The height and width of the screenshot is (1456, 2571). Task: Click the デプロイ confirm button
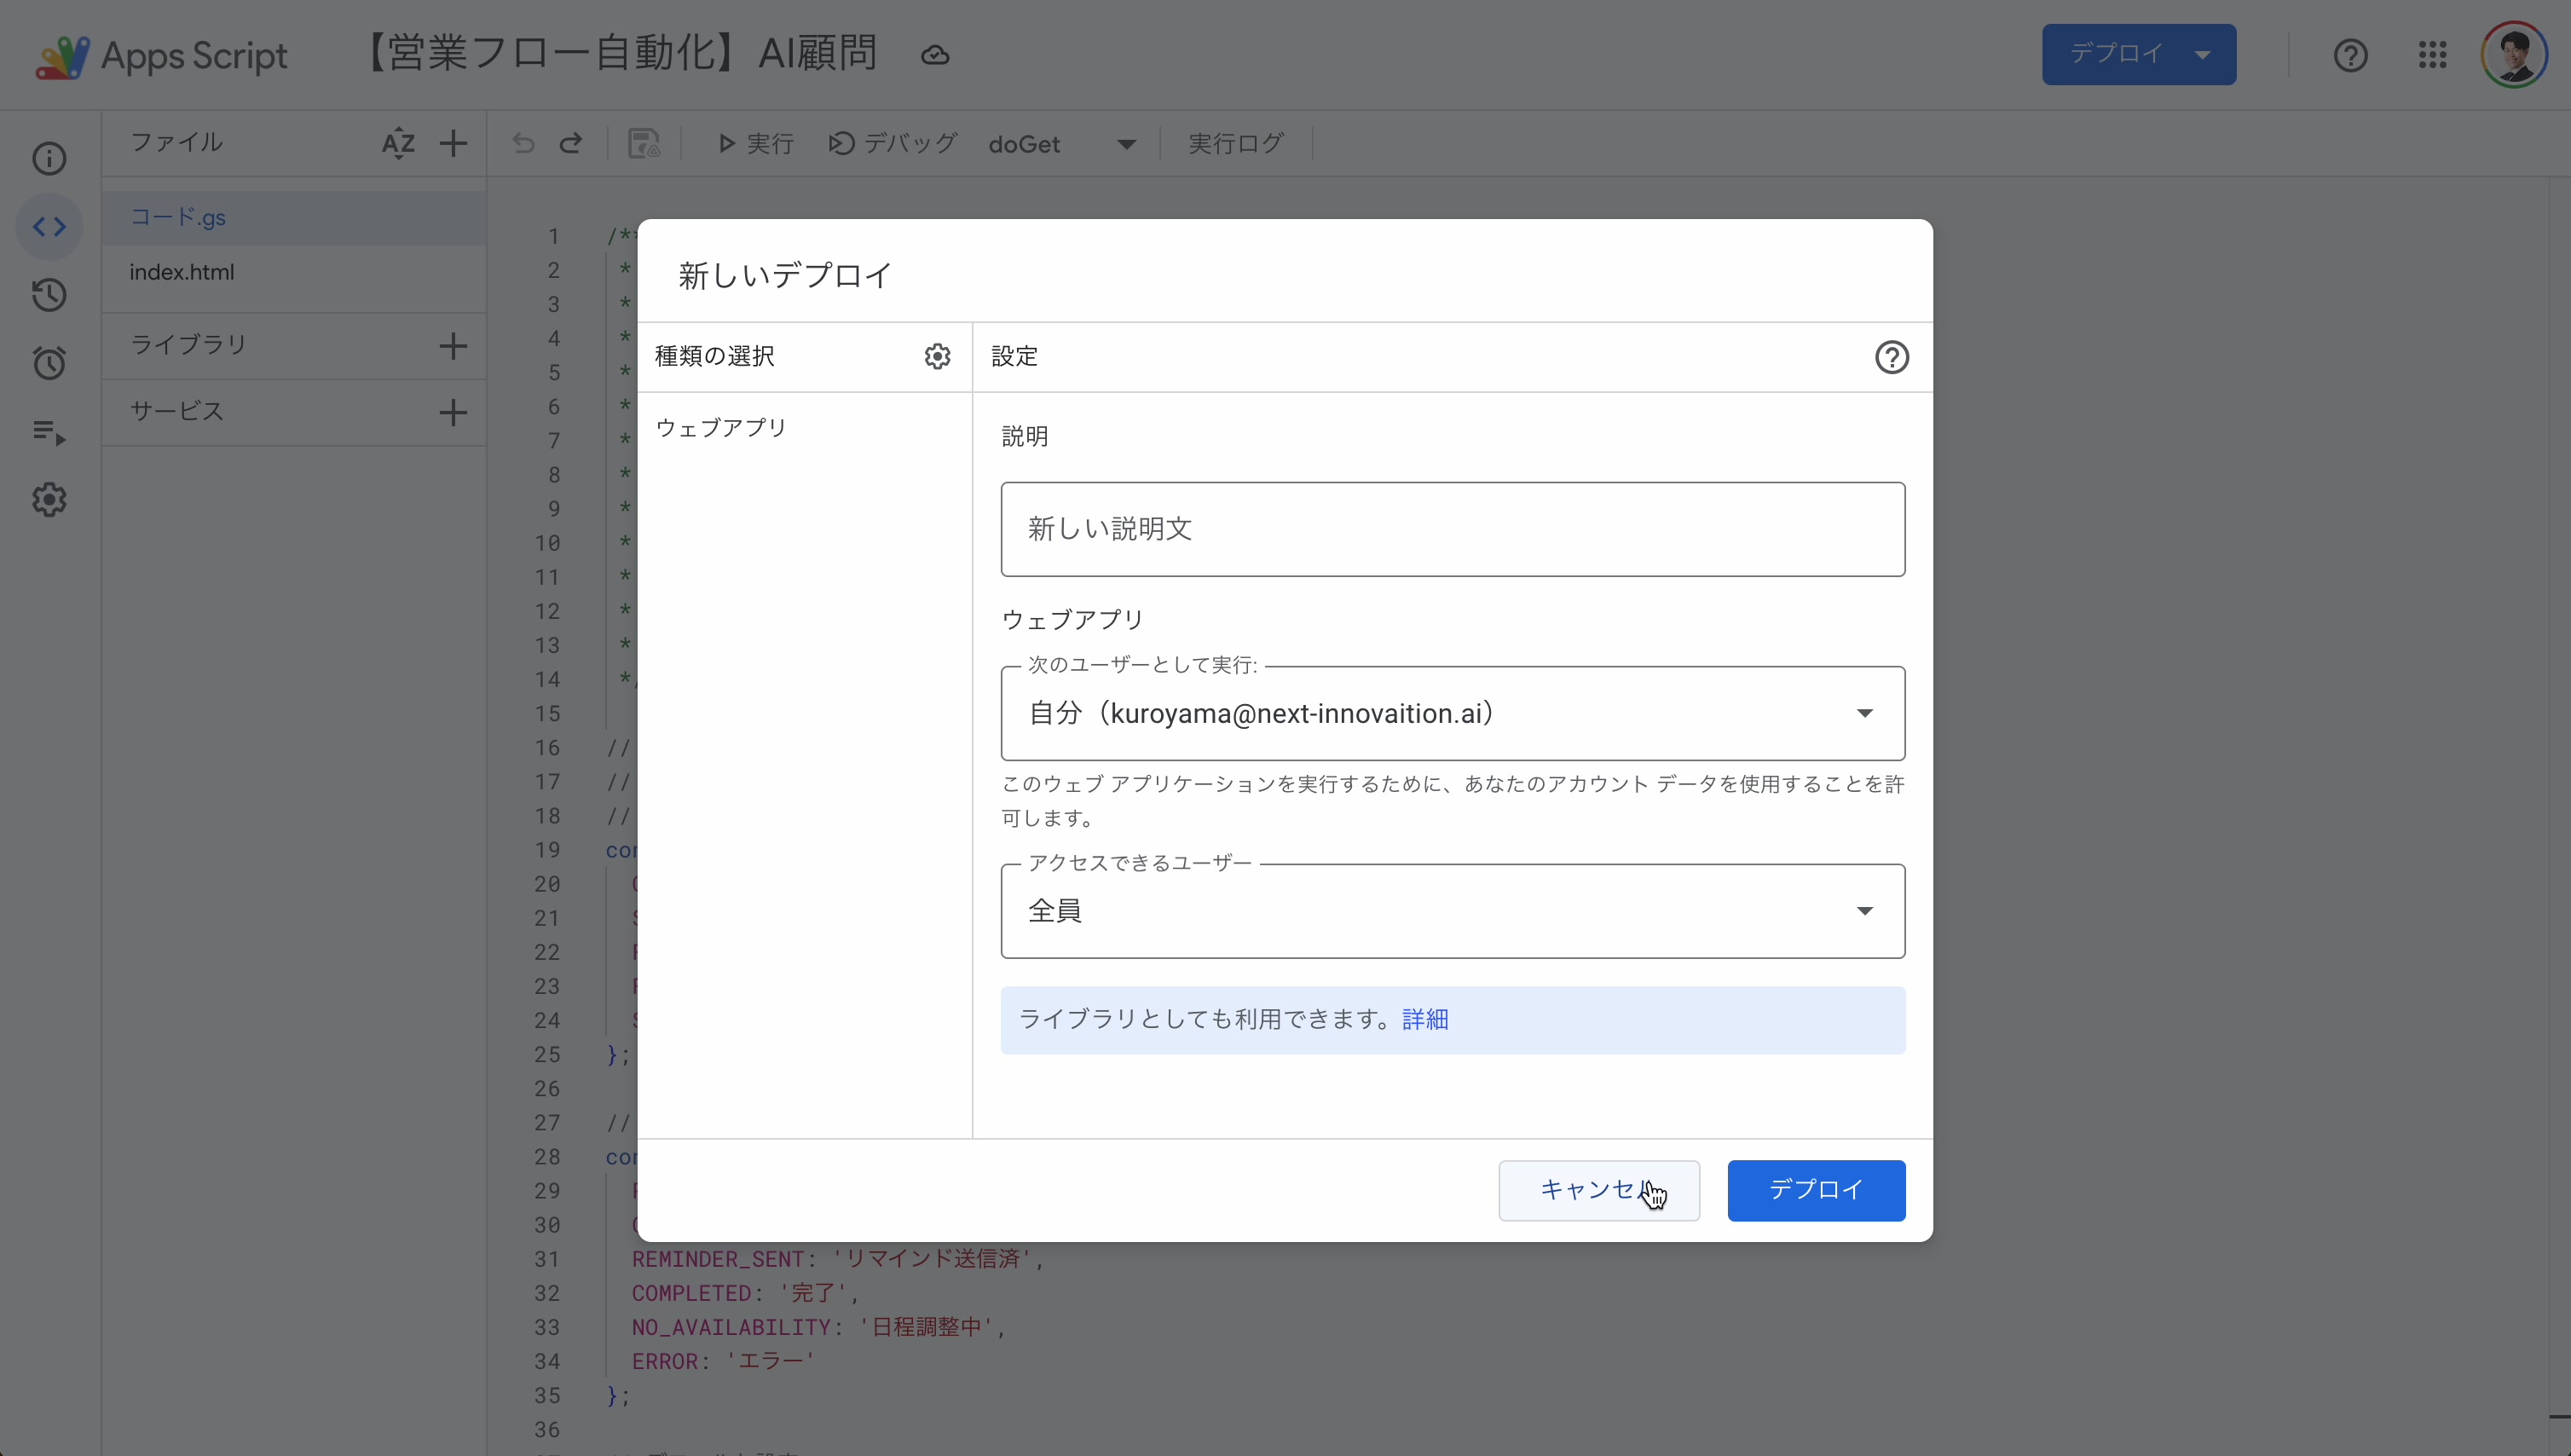coord(1815,1190)
